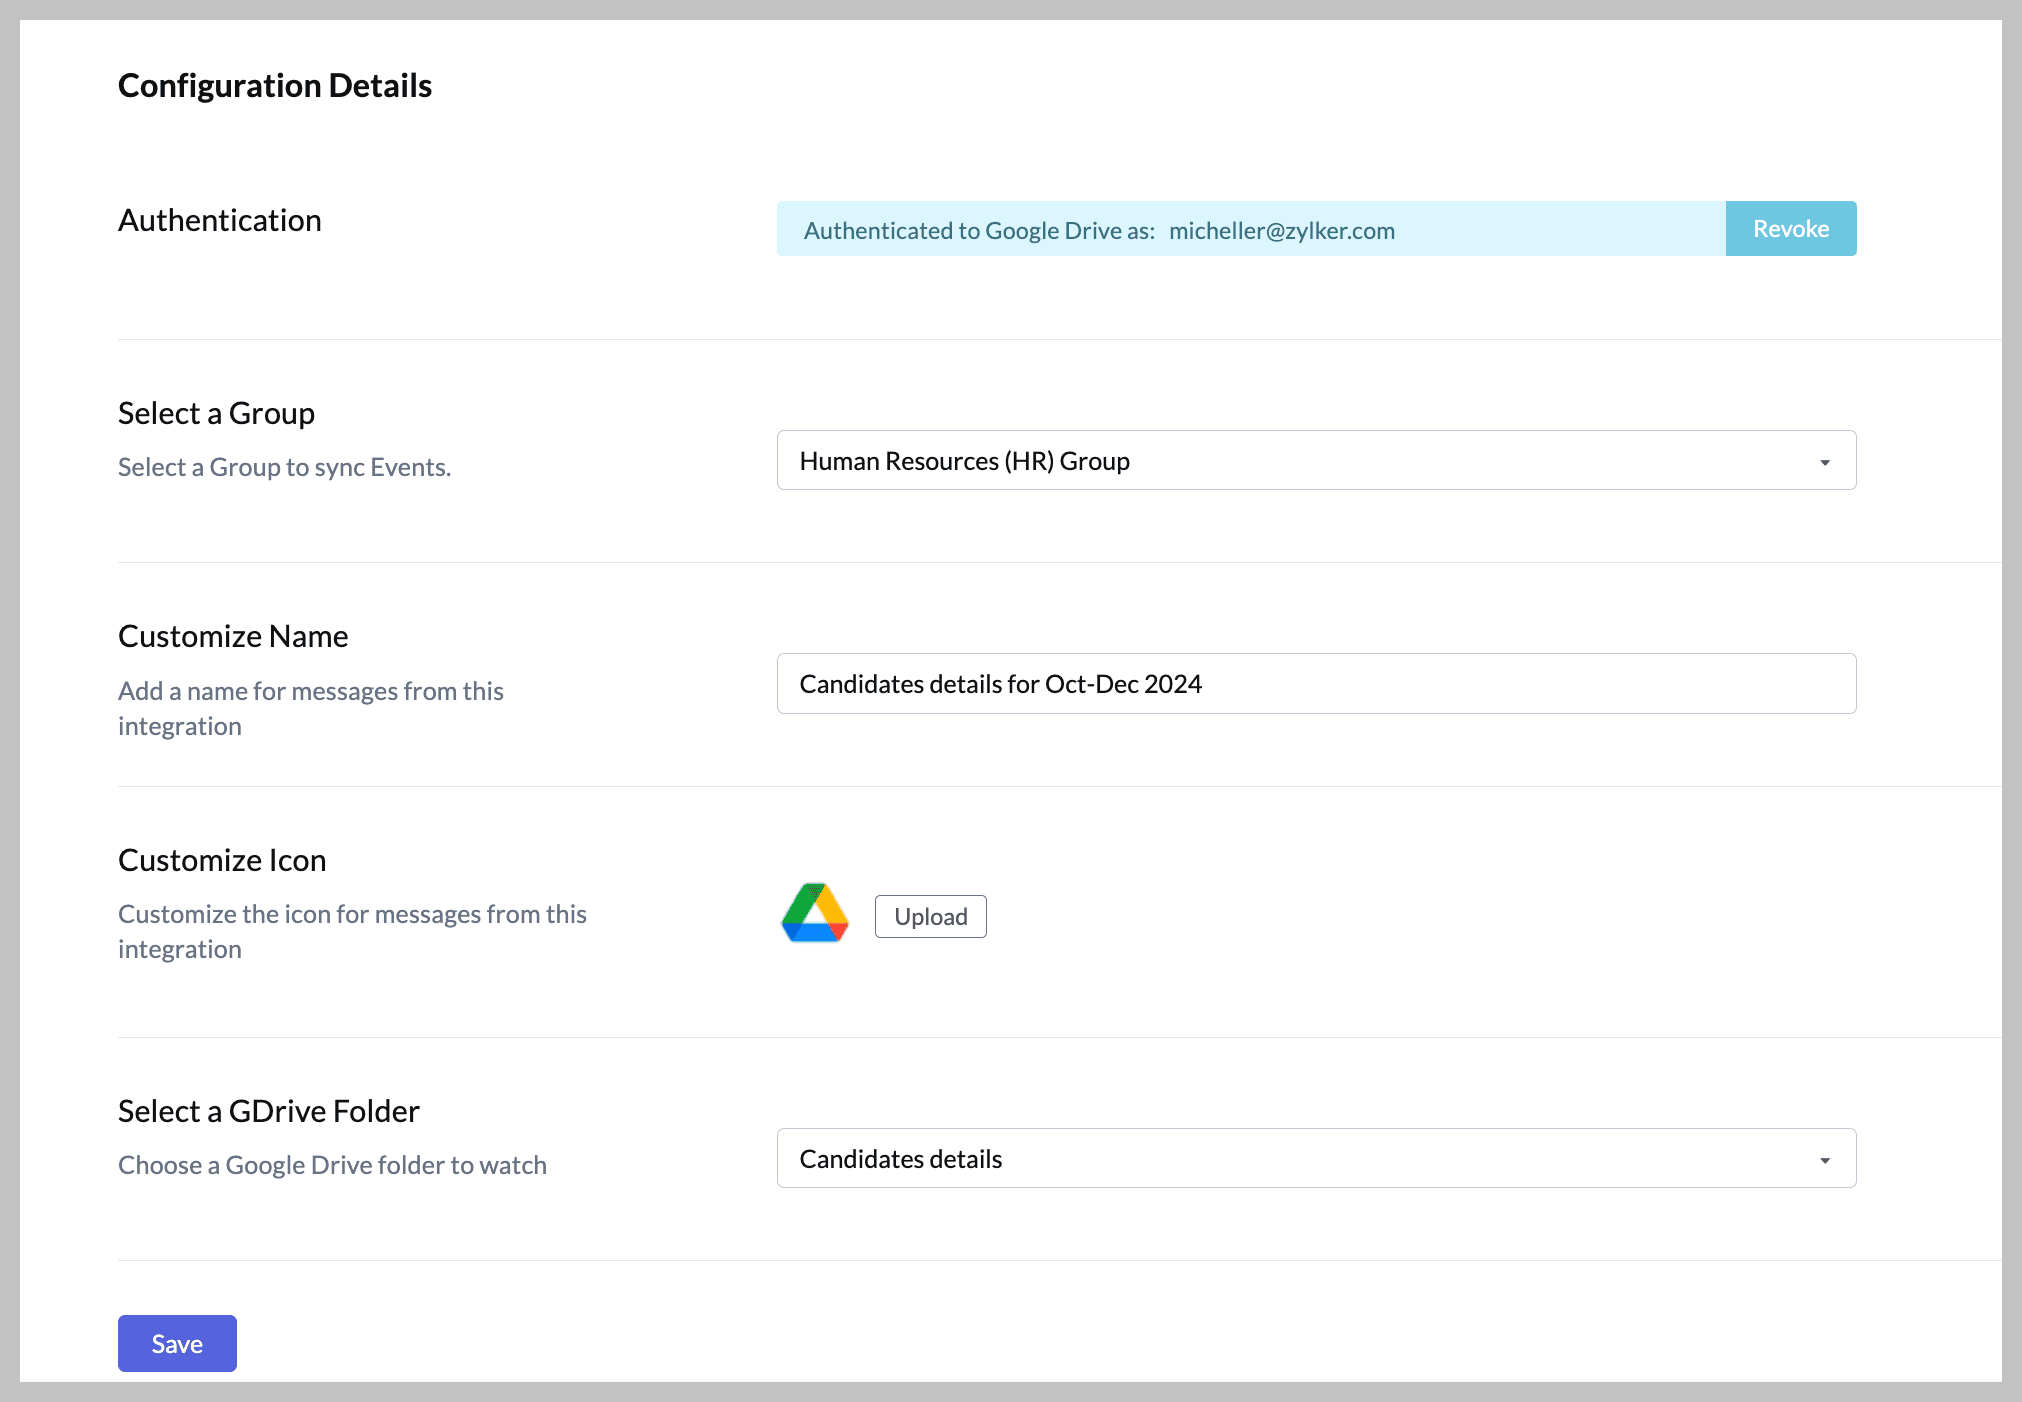Image resolution: width=2022 pixels, height=1402 pixels.
Task: Click the Google Drive icon thumbnail
Action: point(815,914)
